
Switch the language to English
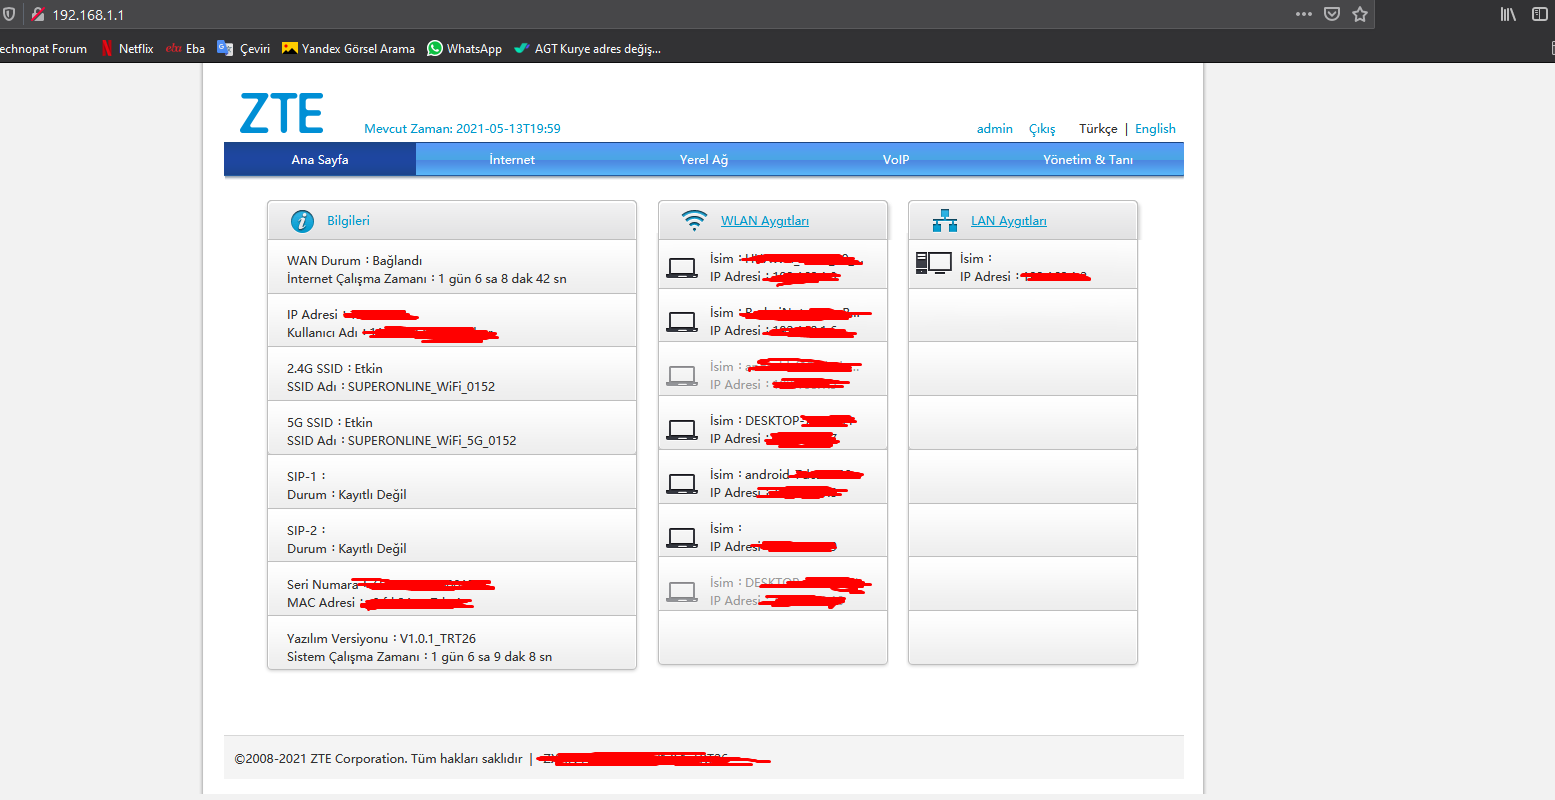pos(1155,129)
